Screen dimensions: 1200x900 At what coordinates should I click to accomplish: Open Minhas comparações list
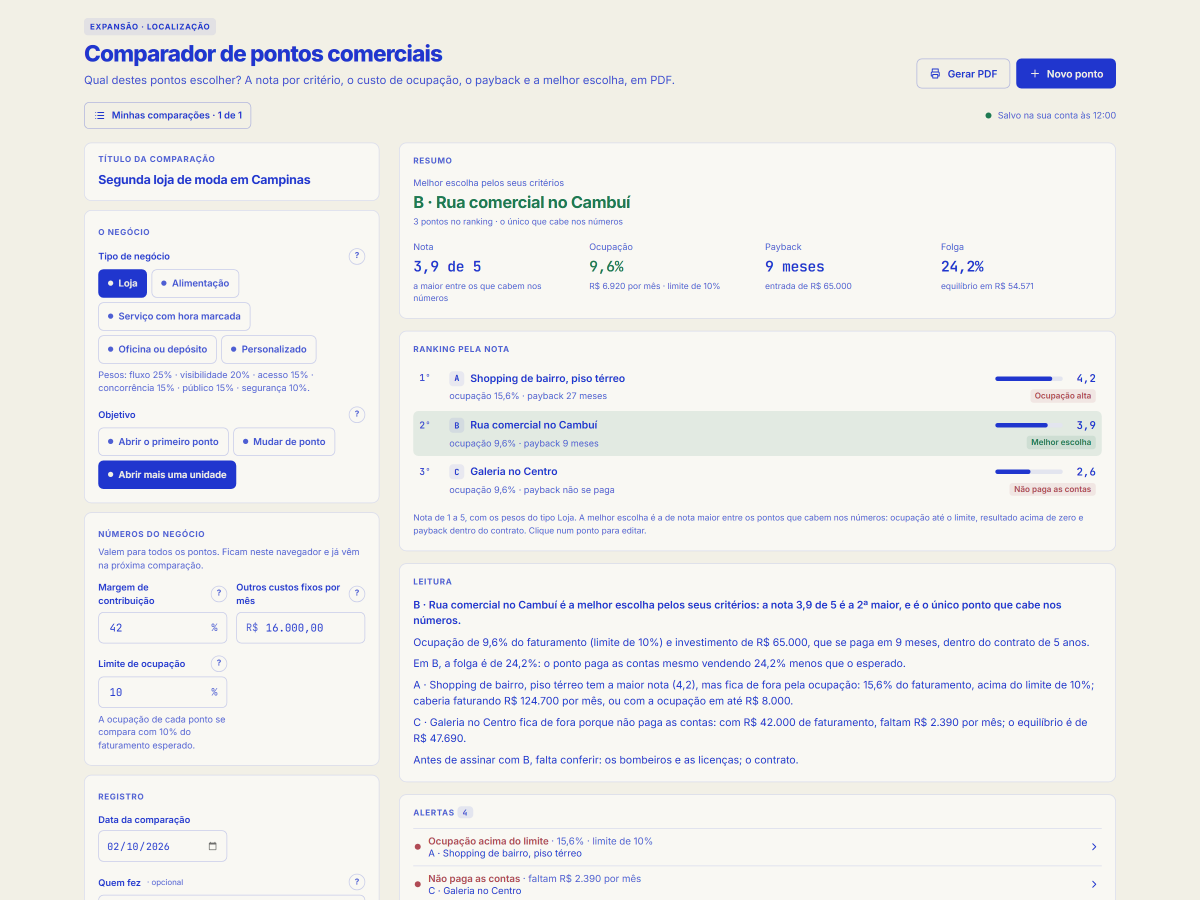168,115
